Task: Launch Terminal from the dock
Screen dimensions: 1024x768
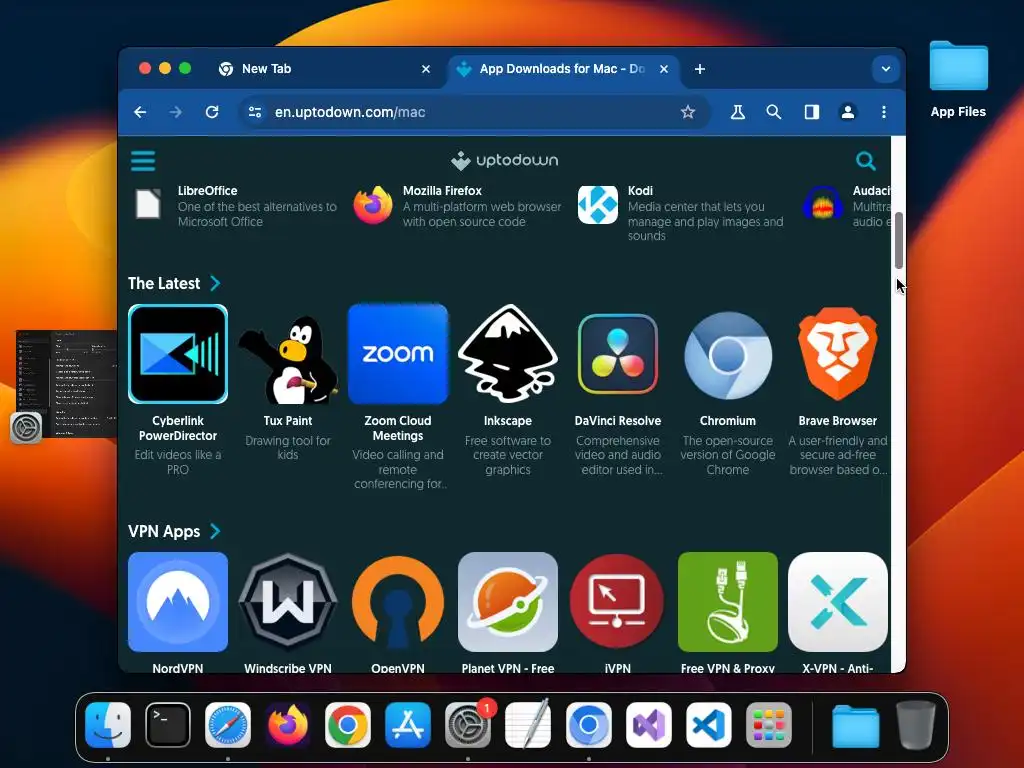Action: click(168, 725)
